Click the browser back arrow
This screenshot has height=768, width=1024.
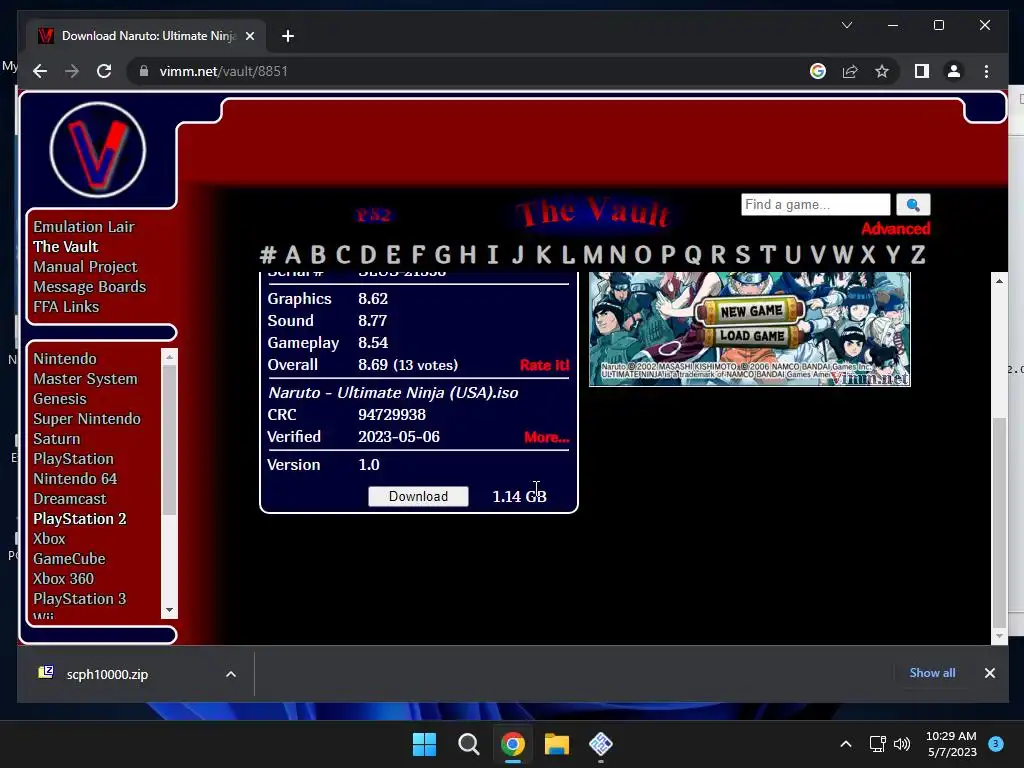pos(40,71)
